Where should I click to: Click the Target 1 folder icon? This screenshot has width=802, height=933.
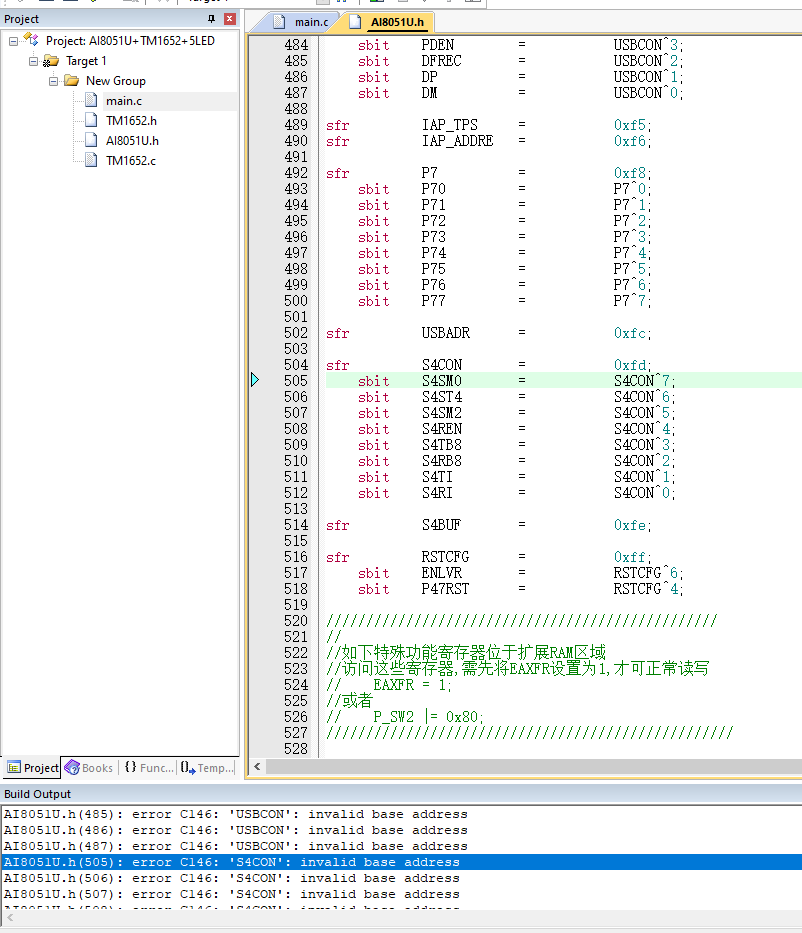coord(51,61)
